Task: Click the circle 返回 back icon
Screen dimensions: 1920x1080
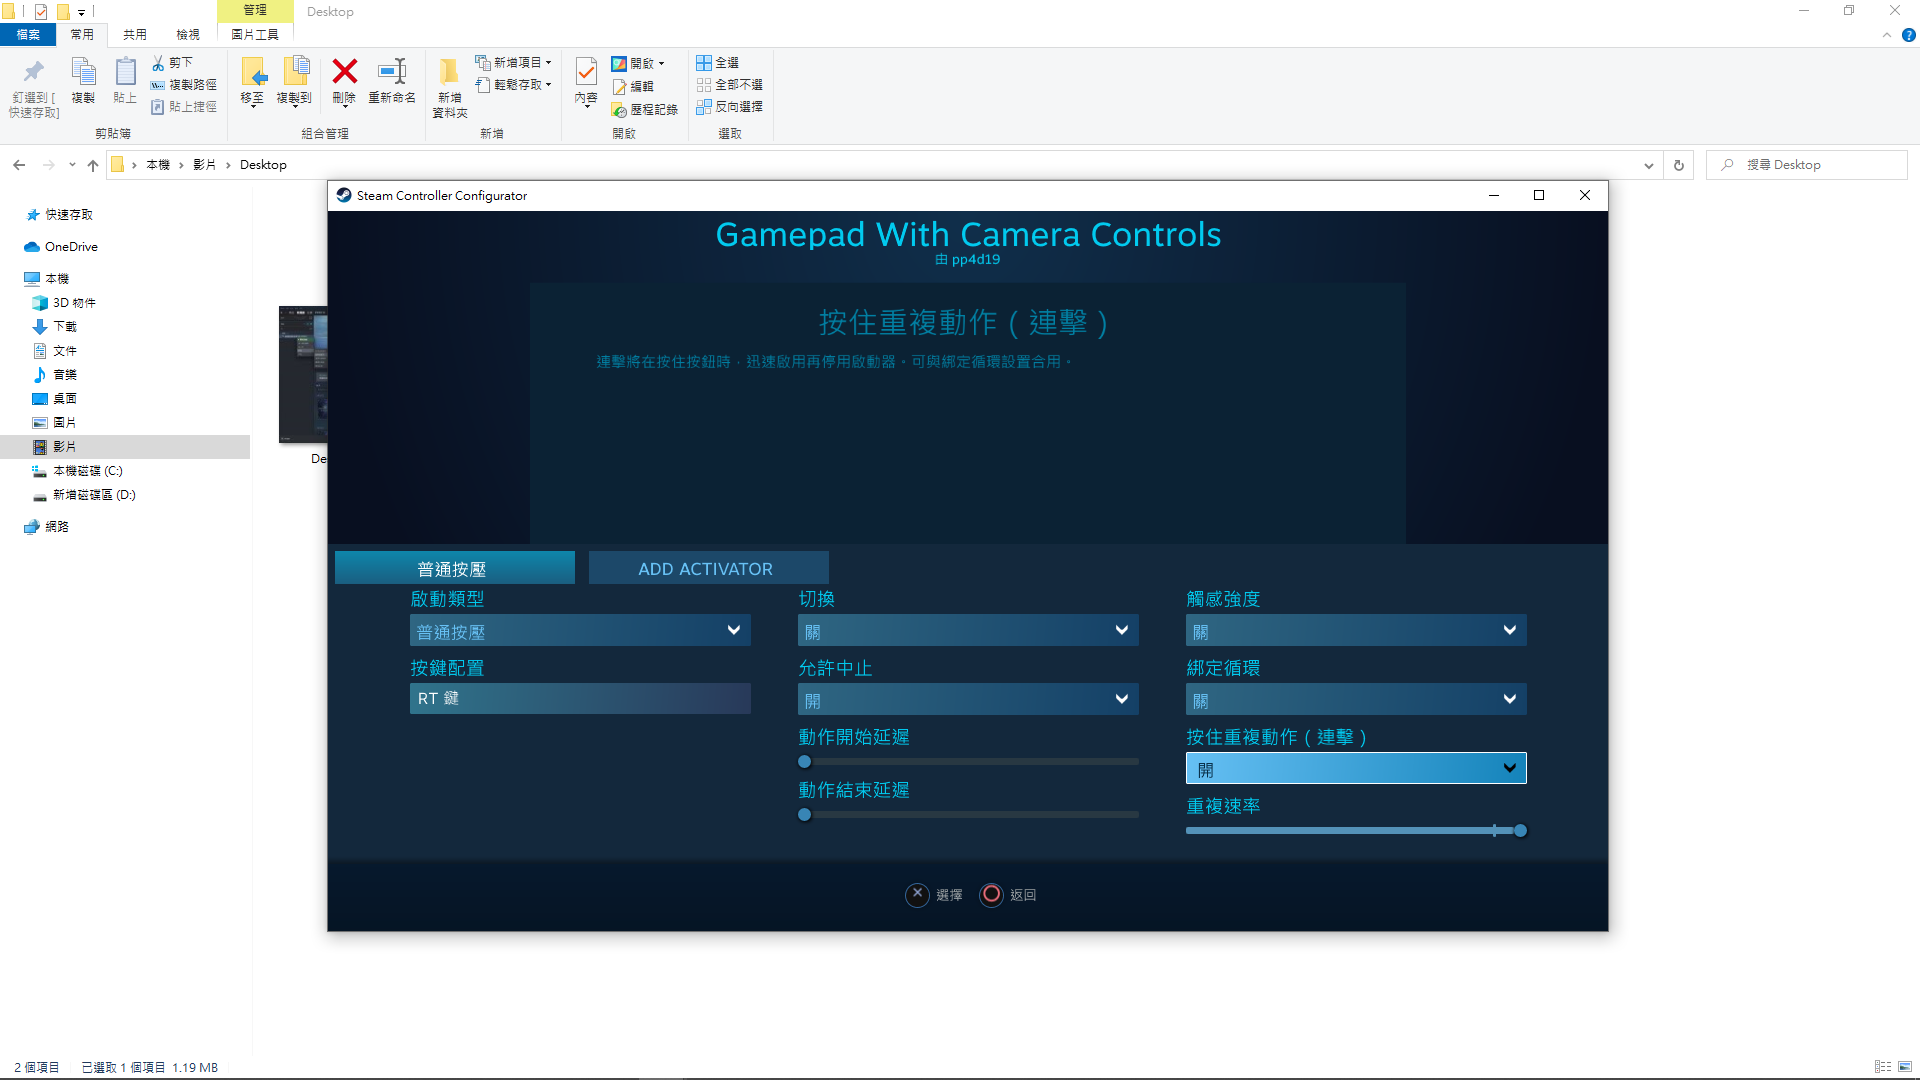Action: tap(991, 894)
